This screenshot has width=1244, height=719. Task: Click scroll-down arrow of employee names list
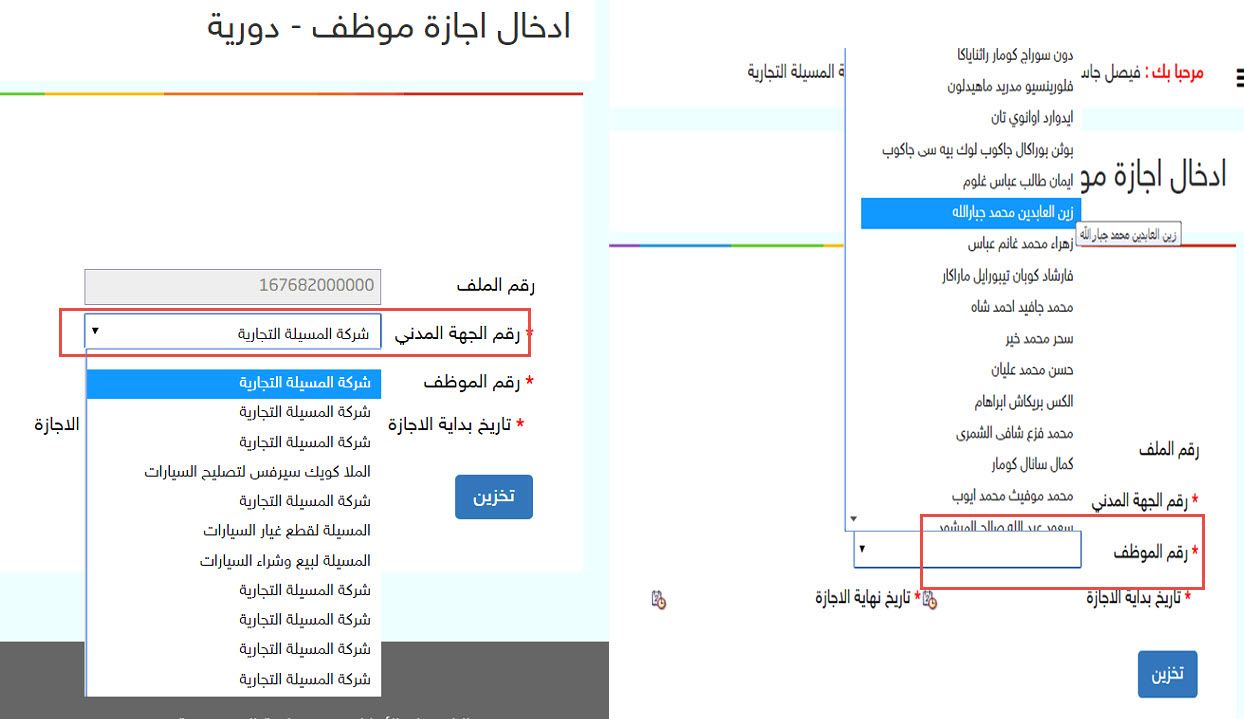coord(853,519)
